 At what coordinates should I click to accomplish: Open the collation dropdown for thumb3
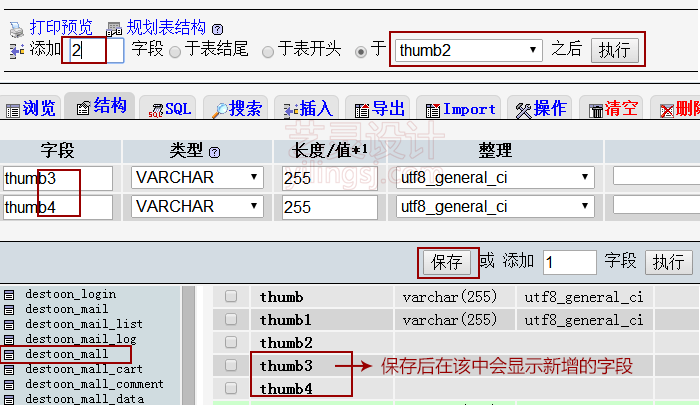[x=495, y=178]
